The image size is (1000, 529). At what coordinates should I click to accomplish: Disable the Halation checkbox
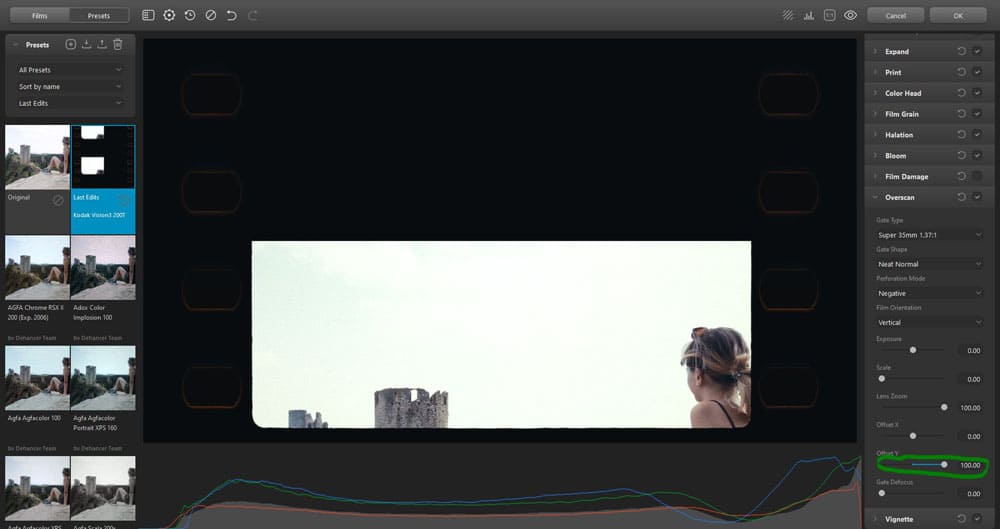pos(977,135)
